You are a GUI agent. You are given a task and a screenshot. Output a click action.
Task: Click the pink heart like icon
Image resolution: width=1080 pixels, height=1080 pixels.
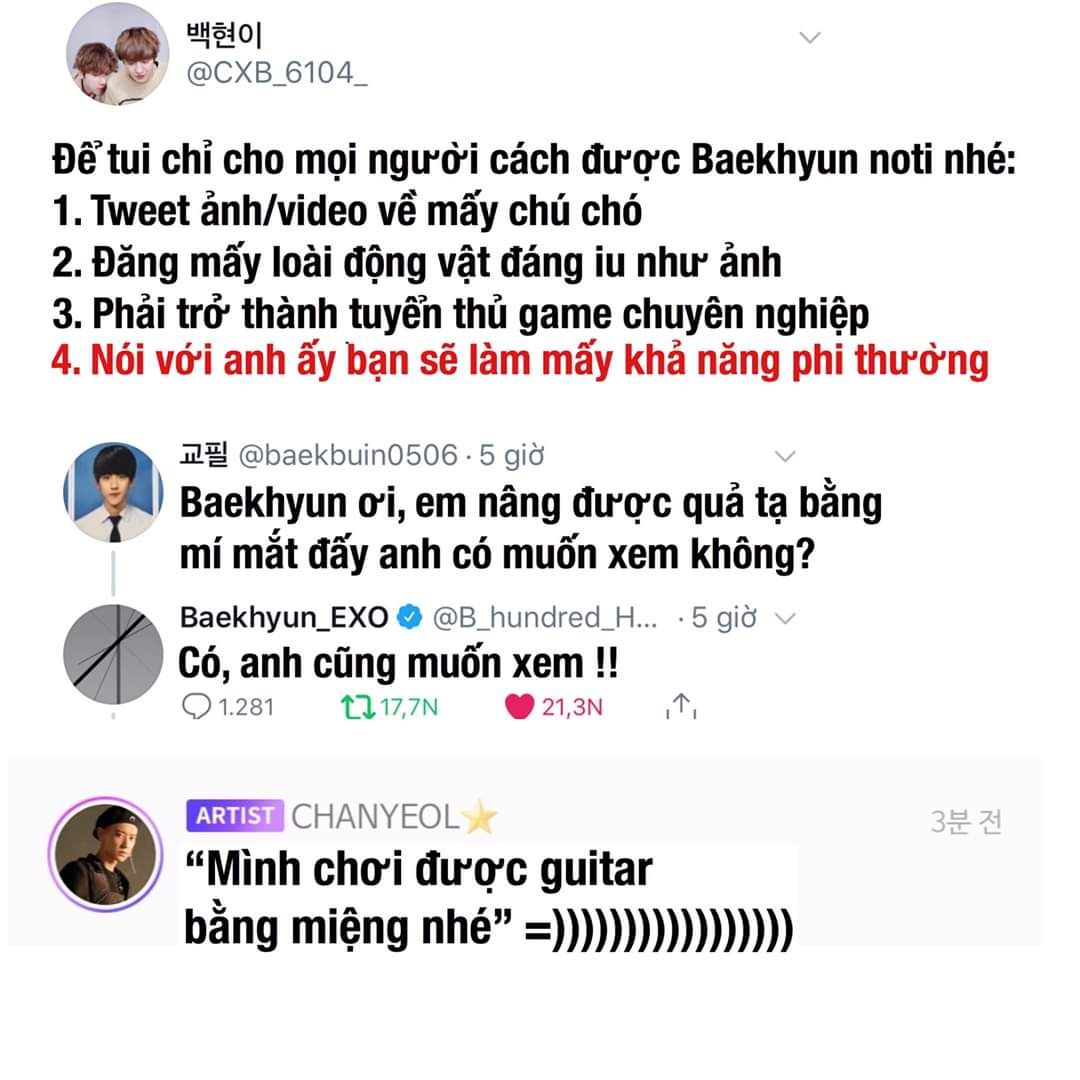519,707
